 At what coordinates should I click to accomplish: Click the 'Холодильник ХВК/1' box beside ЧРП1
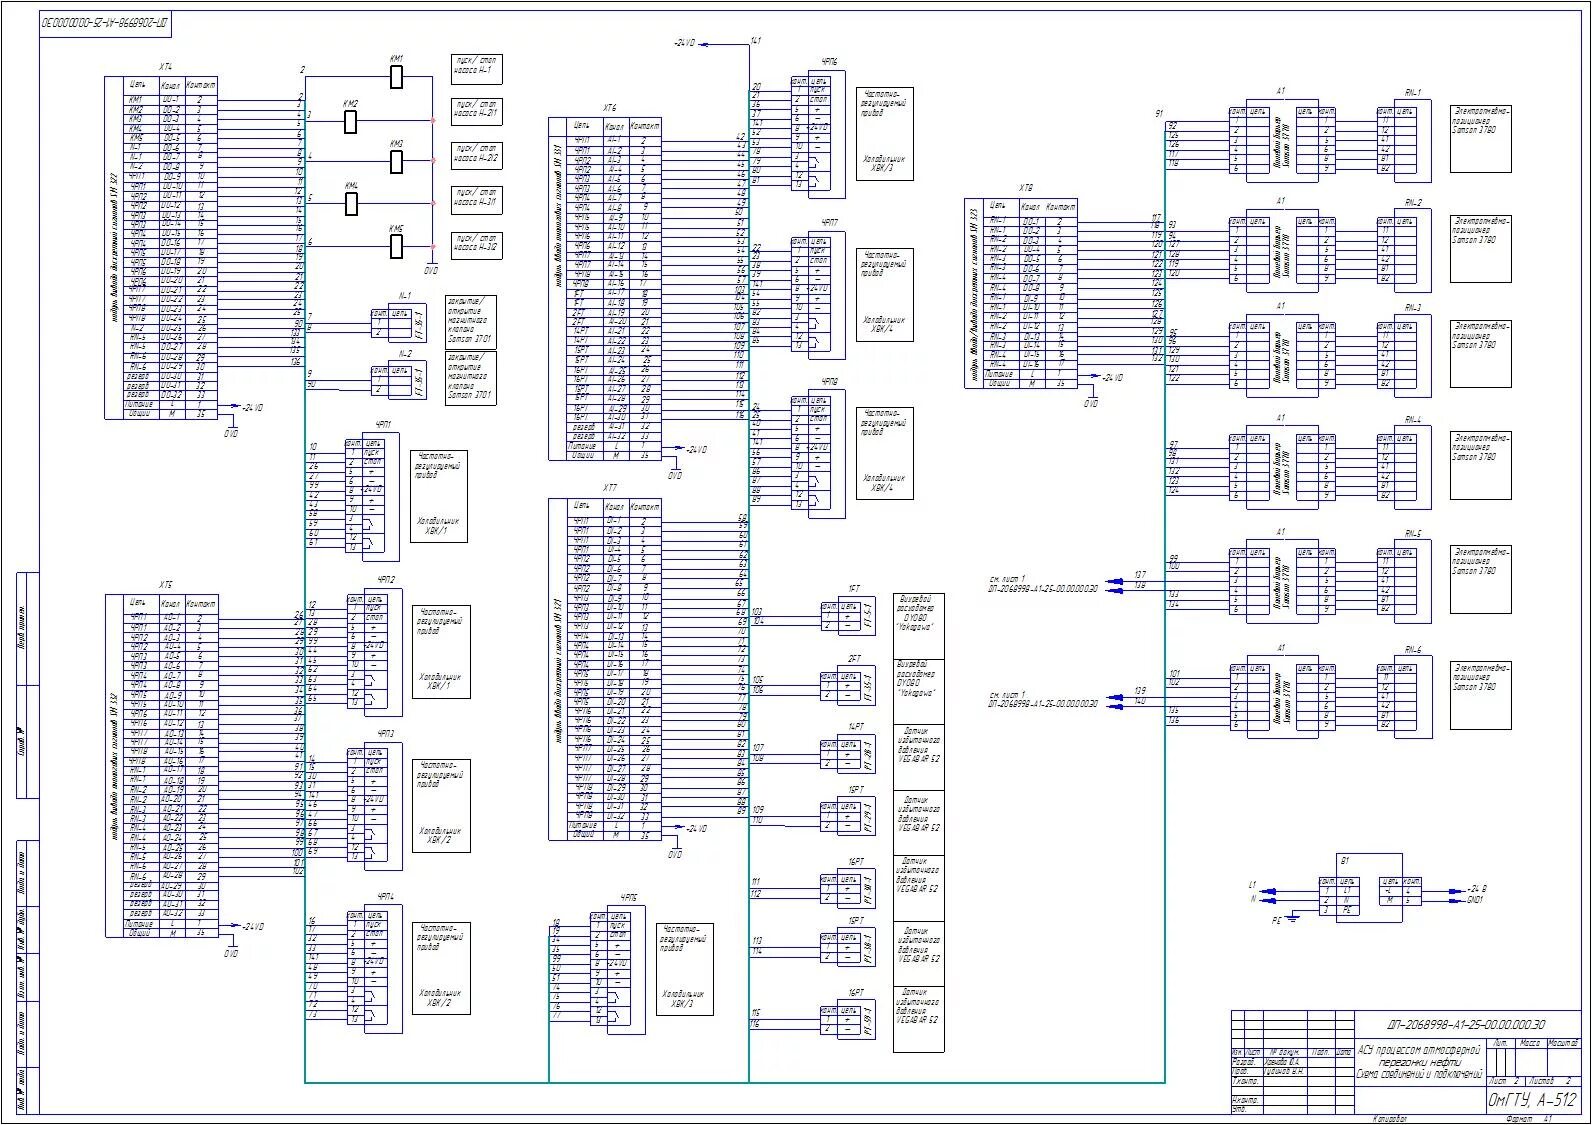[x=439, y=496]
